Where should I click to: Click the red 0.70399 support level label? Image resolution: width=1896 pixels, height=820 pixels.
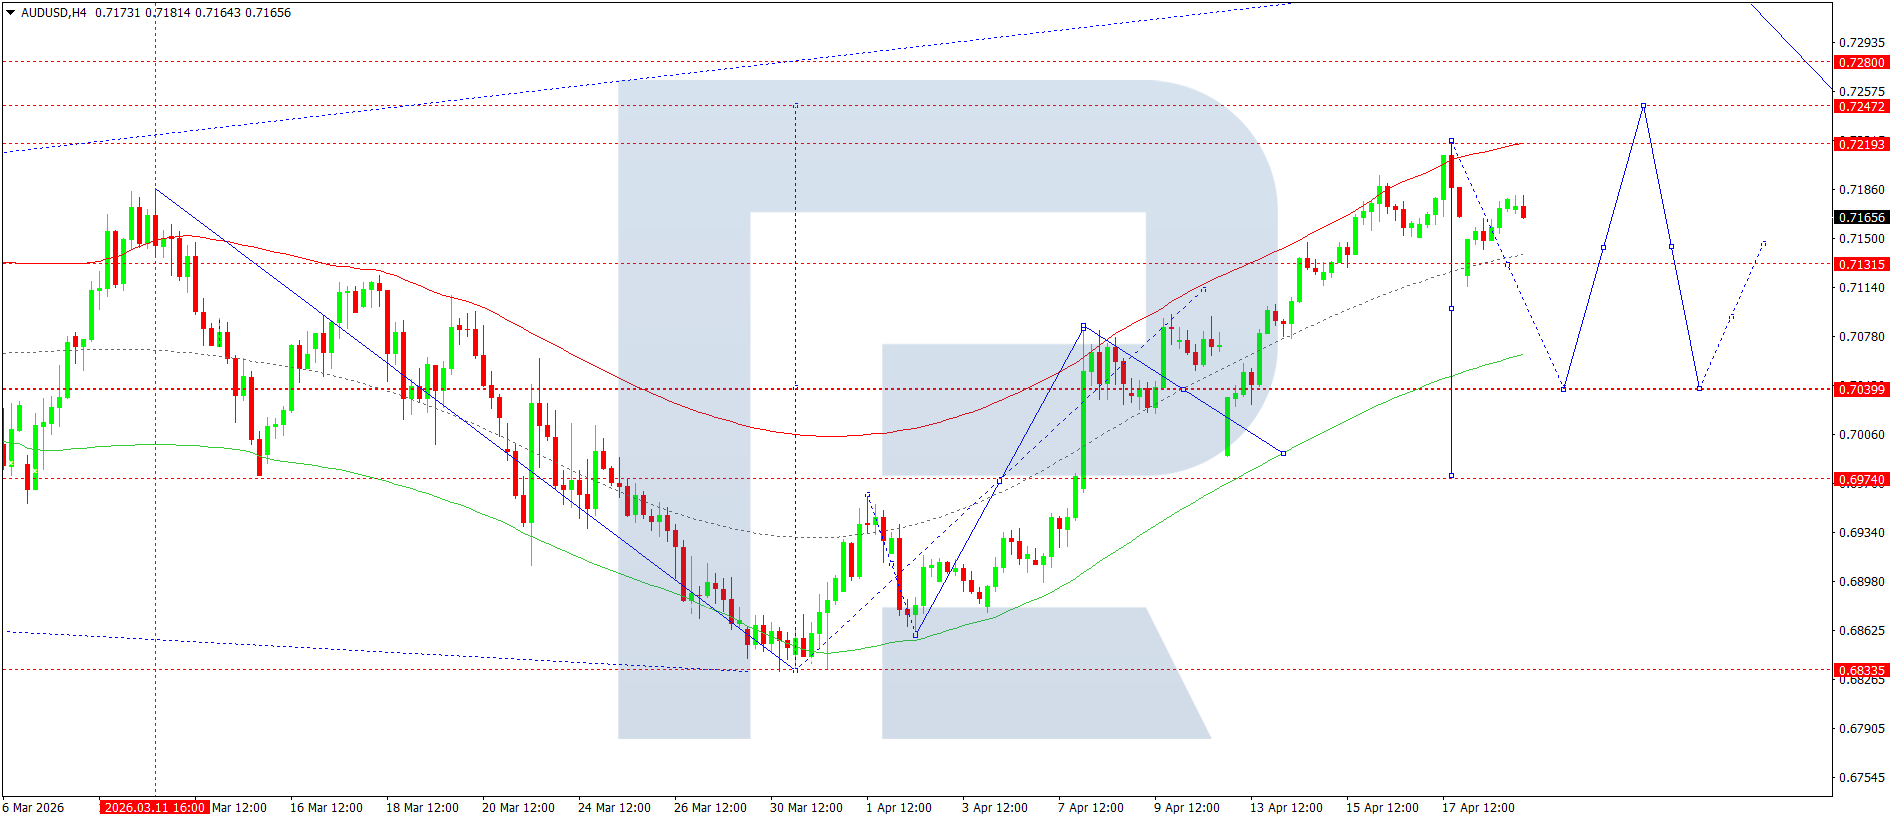pos(1861,389)
